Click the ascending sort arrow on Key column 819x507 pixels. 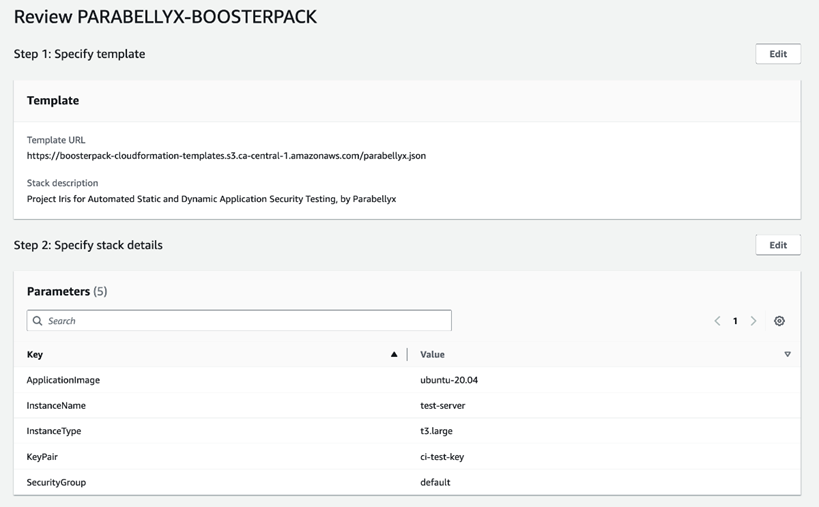pyautogui.click(x=394, y=354)
